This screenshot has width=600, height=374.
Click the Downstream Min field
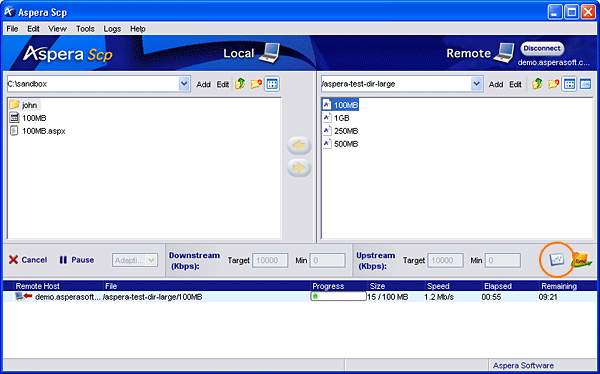327,260
